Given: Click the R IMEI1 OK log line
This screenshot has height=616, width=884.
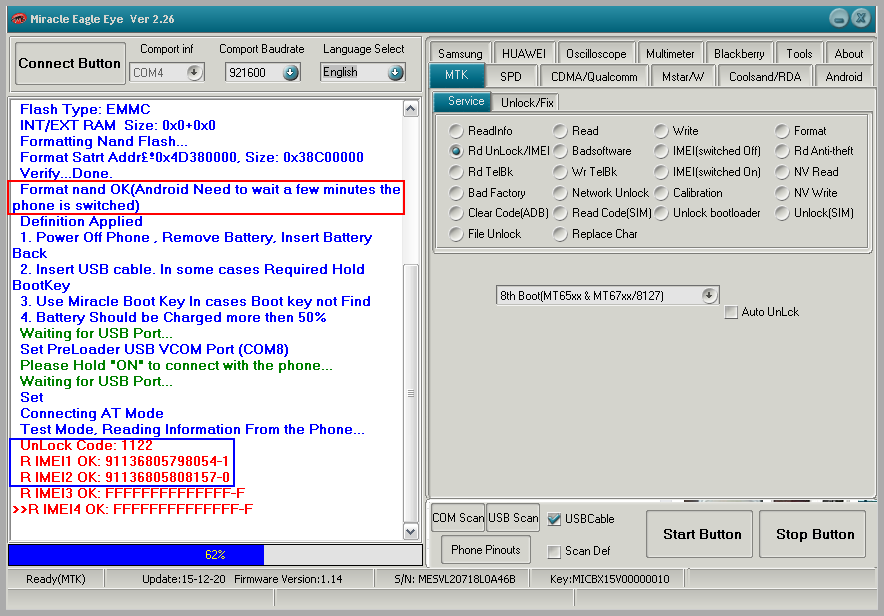Looking at the screenshot, I should [x=124, y=461].
